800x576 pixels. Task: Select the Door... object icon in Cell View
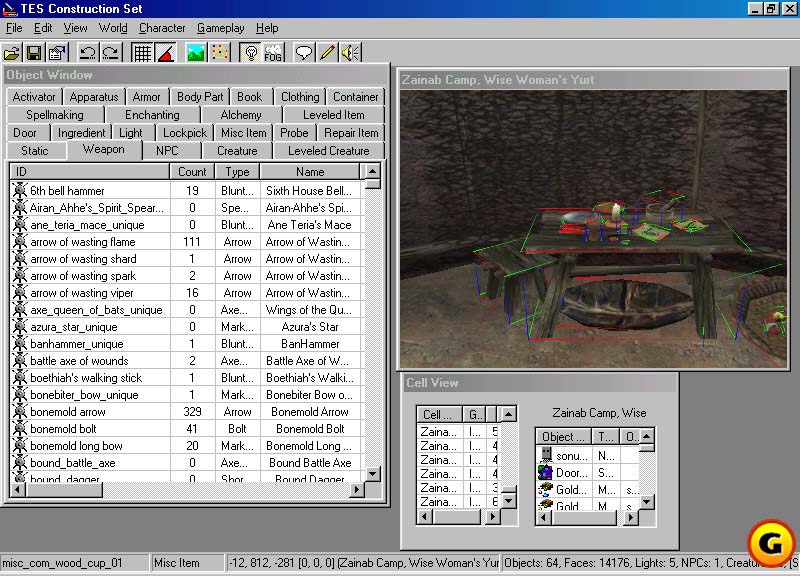(546, 472)
